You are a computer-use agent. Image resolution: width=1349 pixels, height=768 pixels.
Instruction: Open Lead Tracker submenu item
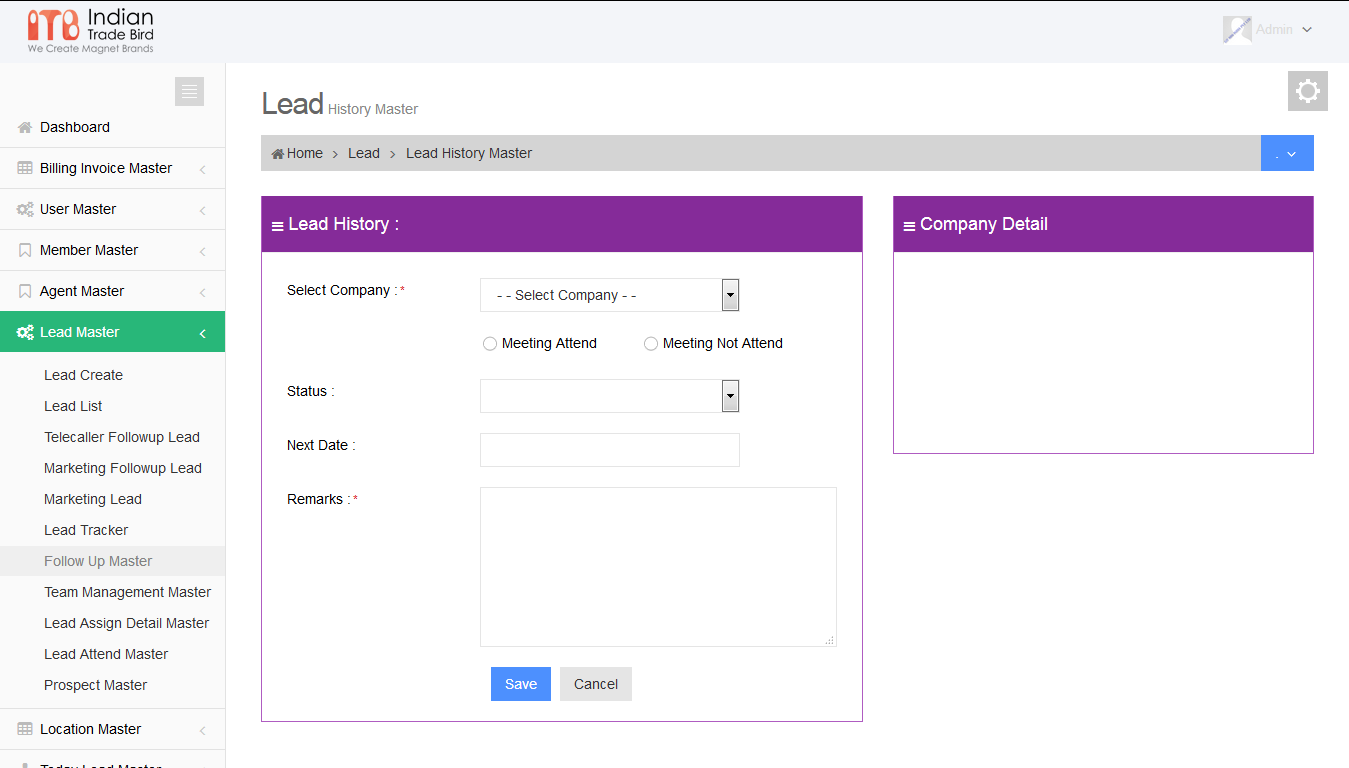pyautogui.click(x=86, y=530)
